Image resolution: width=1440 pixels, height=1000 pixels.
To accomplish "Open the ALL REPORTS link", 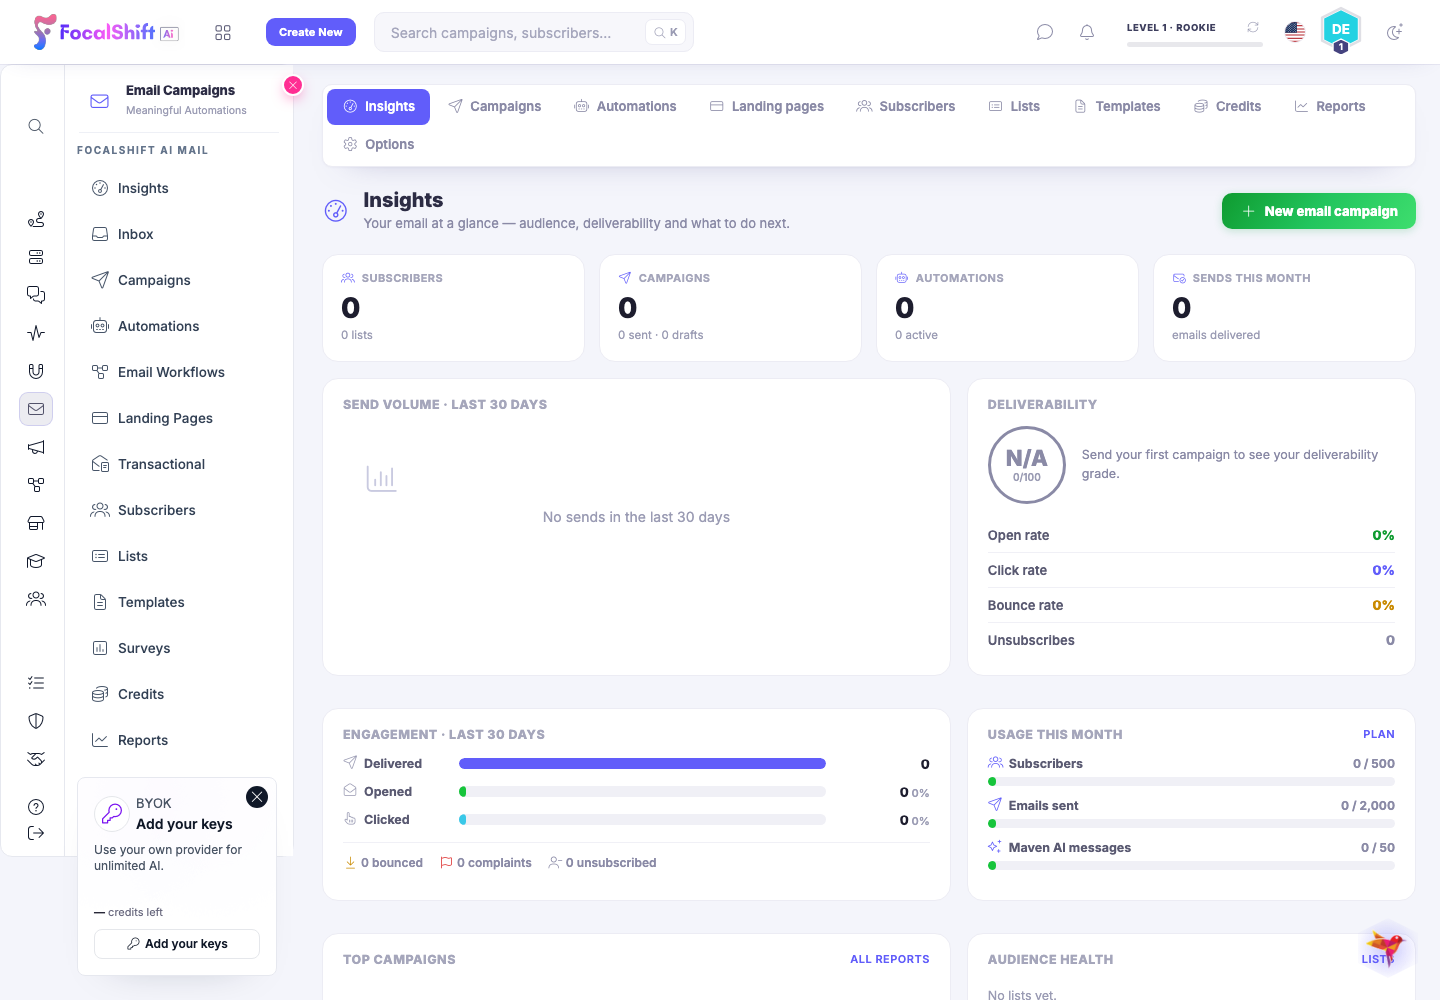I will pyautogui.click(x=890, y=959).
